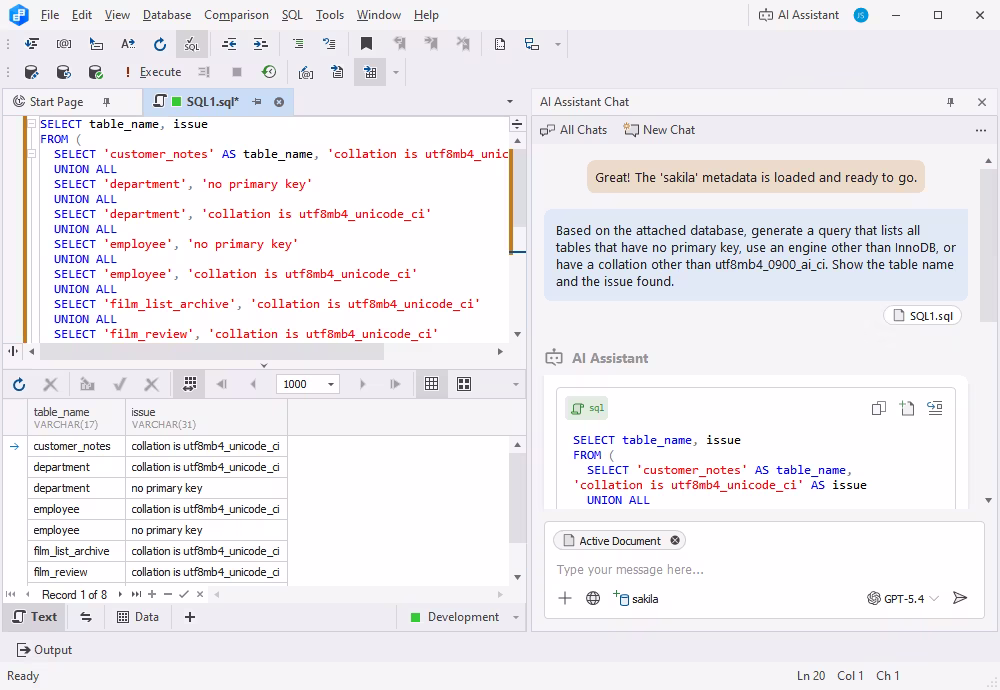
Task: Click the swap views arrows icon
Action: 86,617
